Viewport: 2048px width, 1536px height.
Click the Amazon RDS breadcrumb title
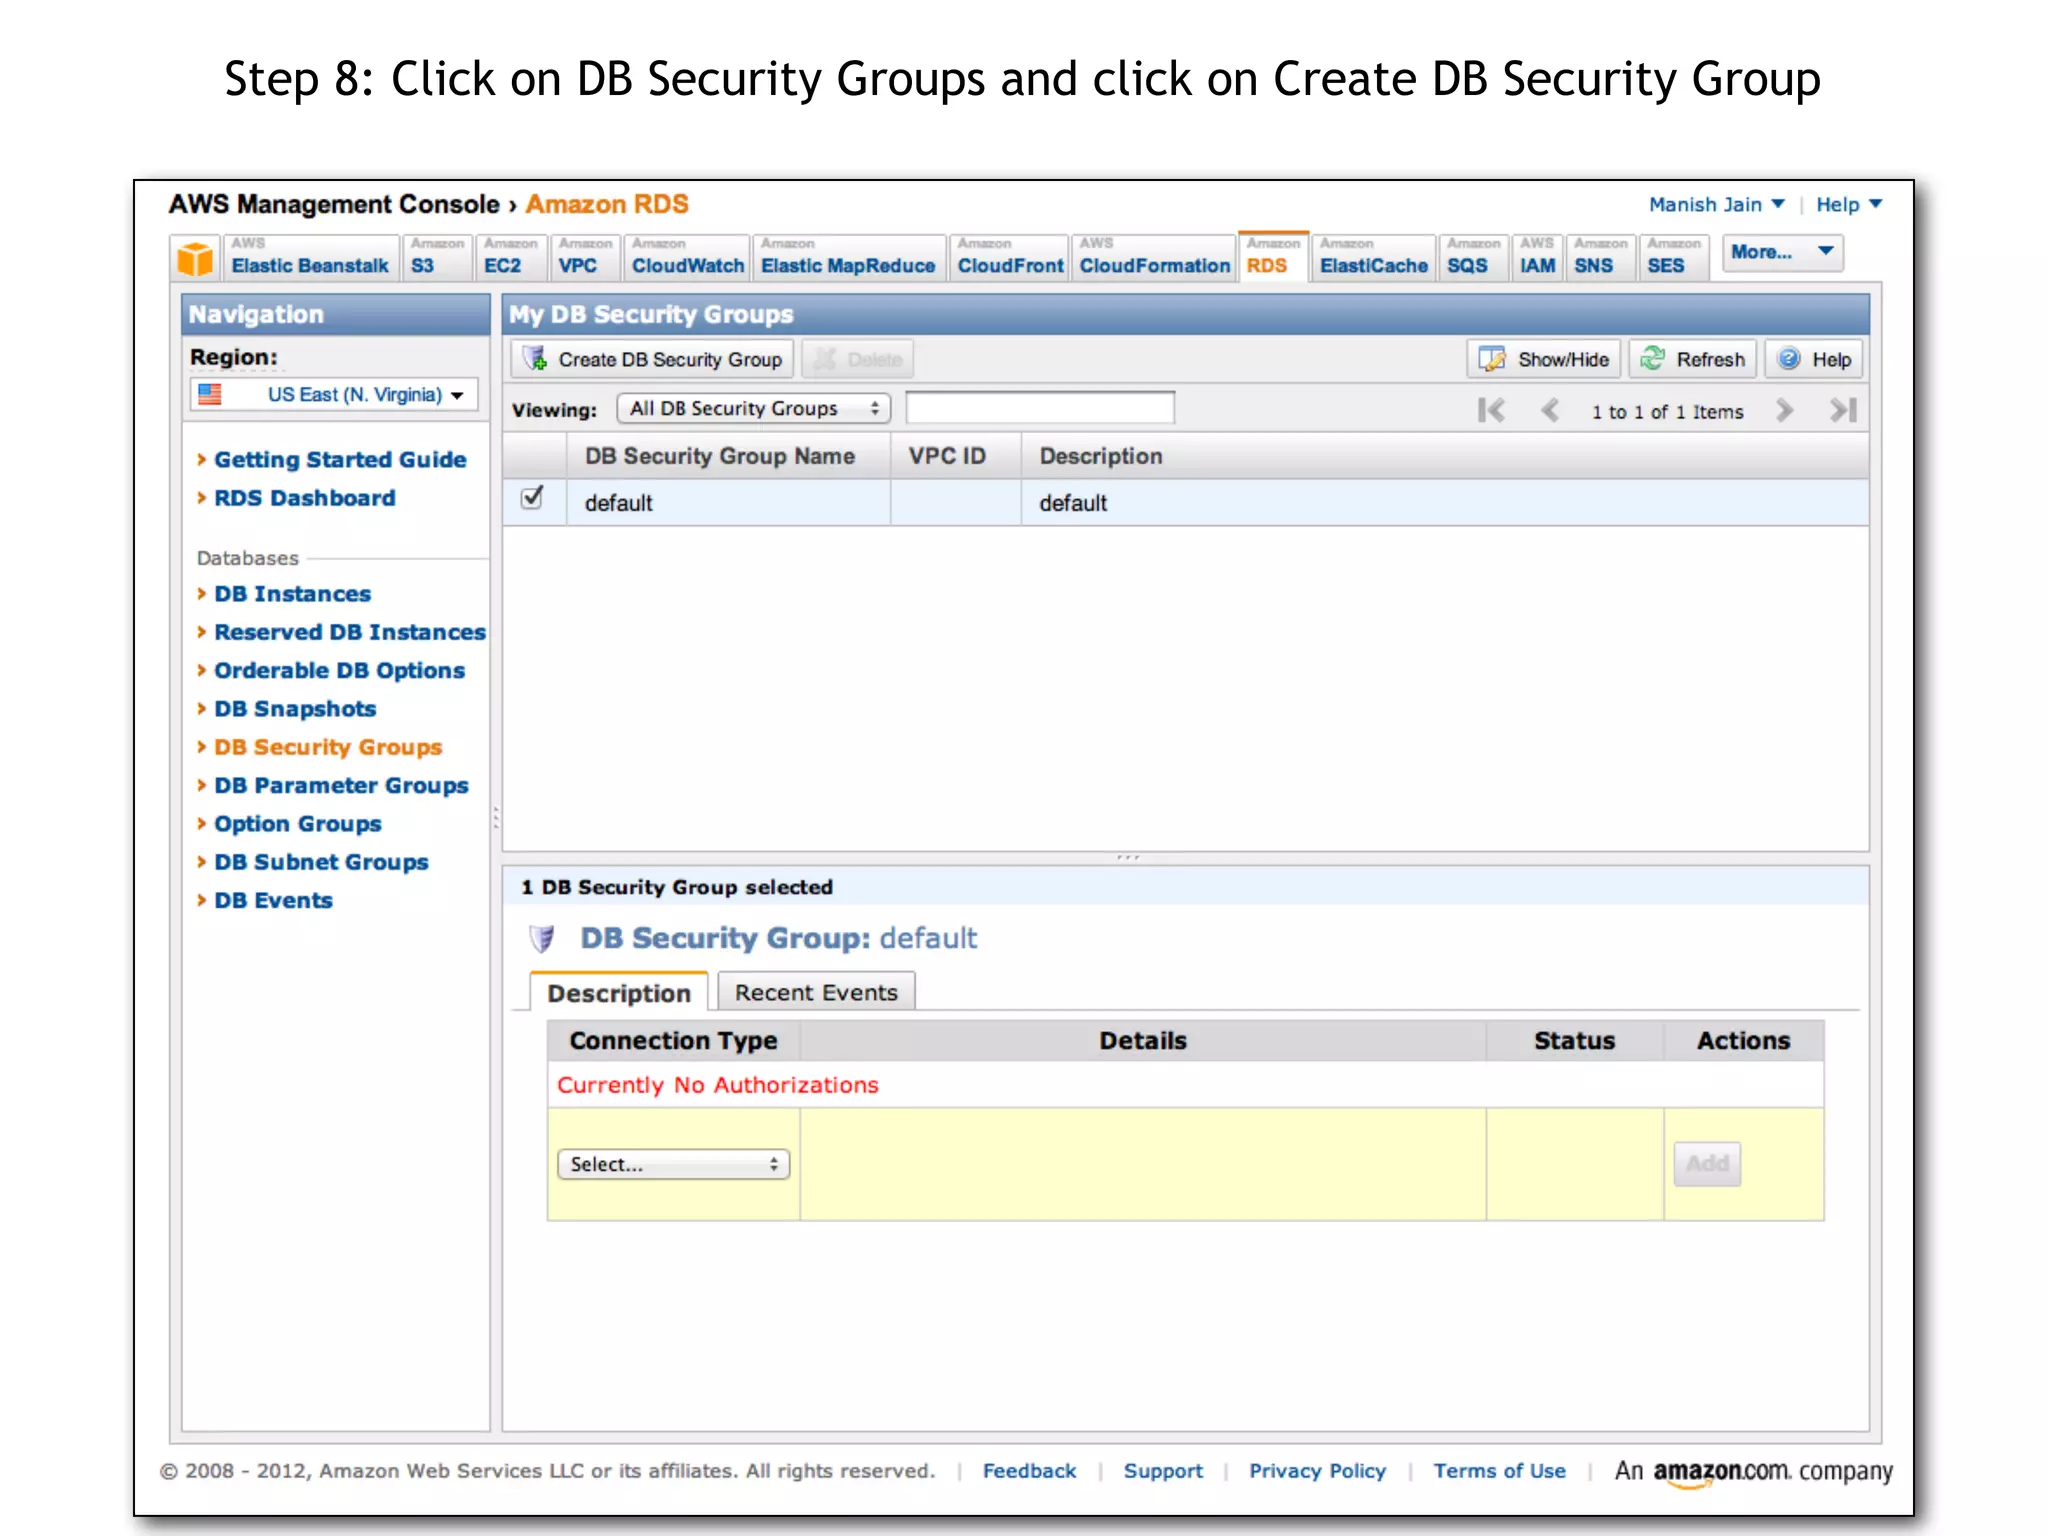pos(607,204)
